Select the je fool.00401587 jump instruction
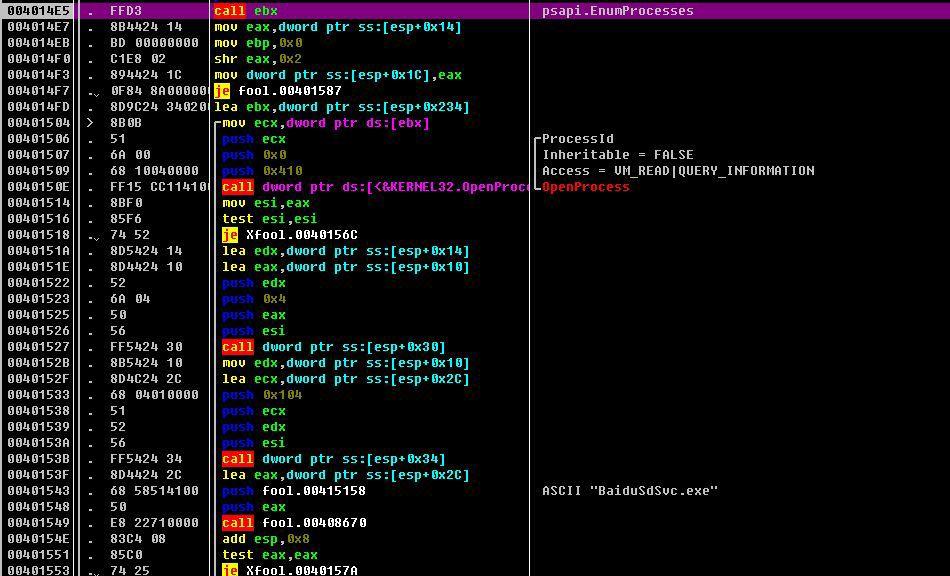Screen dimensions: 950x576 click(x=278, y=91)
